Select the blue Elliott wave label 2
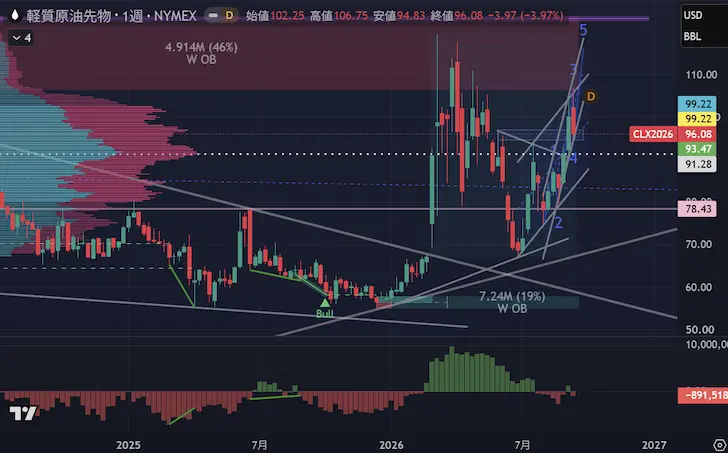 (559, 223)
